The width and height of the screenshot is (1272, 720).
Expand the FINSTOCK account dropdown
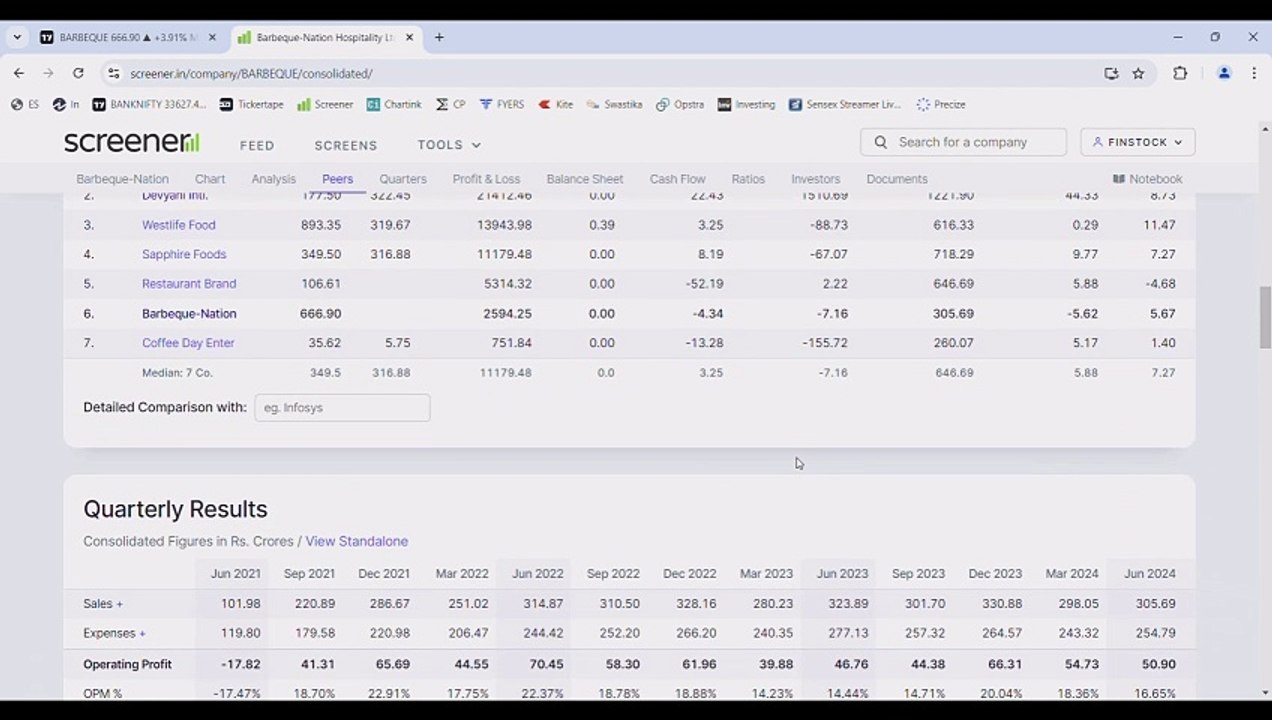pos(1137,142)
